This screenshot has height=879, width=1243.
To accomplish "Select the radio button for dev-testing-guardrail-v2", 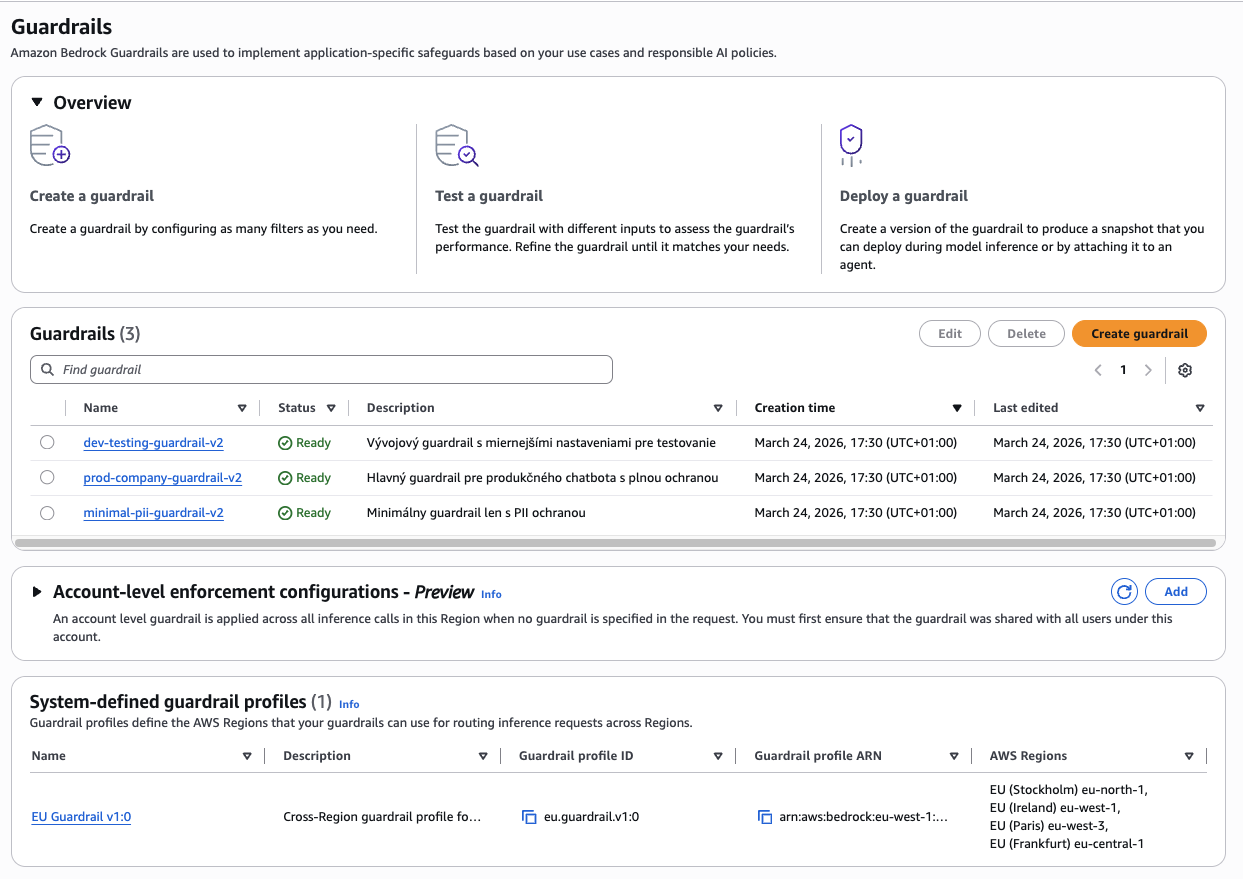I will [47, 442].
